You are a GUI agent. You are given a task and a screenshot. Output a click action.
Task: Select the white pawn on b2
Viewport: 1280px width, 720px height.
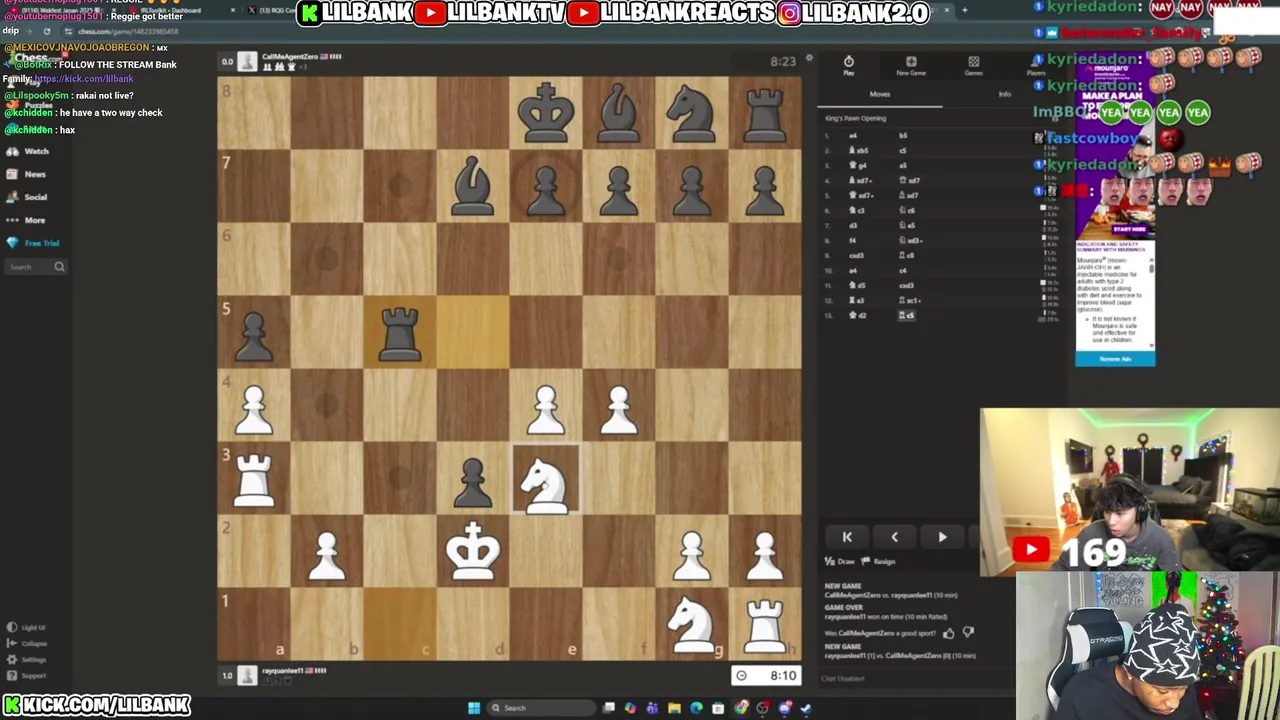pyautogui.click(x=327, y=551)
